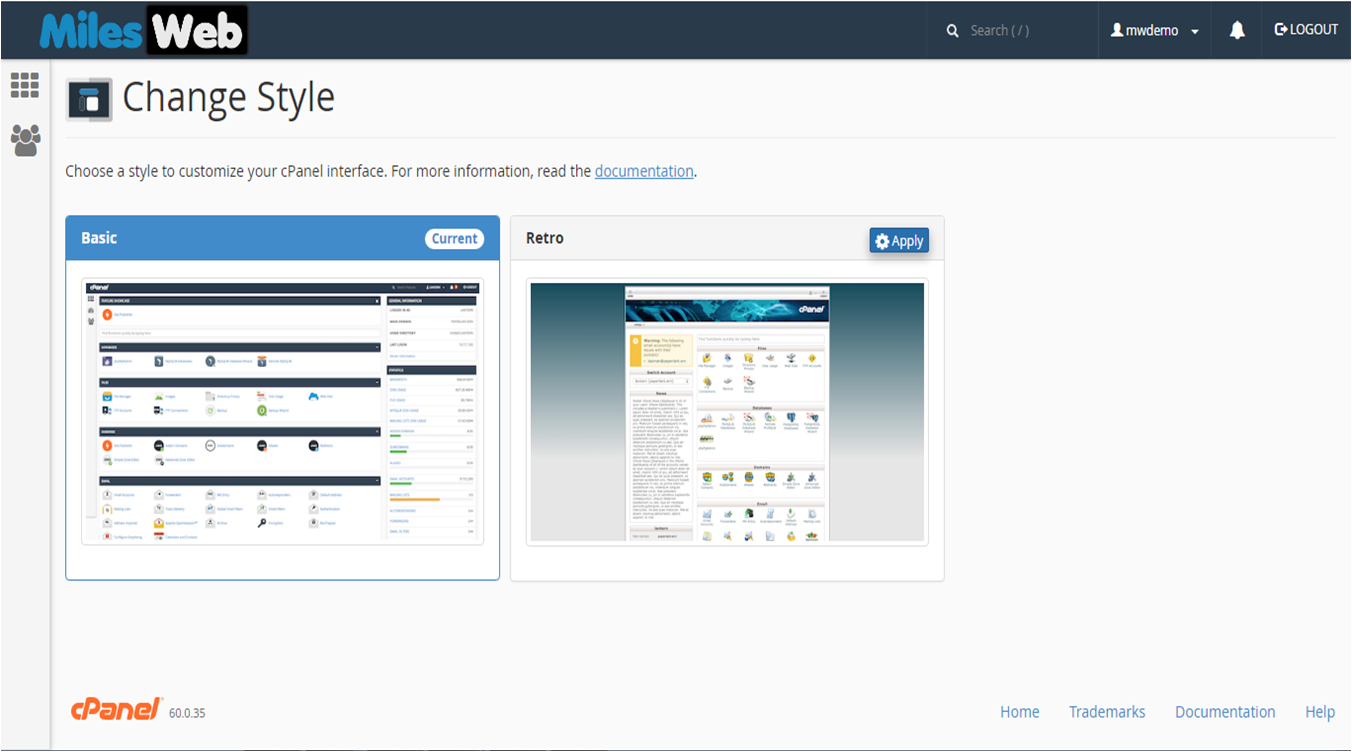Open the documentation link
Image resolution: width=1352 pixels, height=752 pixels.
point(644,171)
